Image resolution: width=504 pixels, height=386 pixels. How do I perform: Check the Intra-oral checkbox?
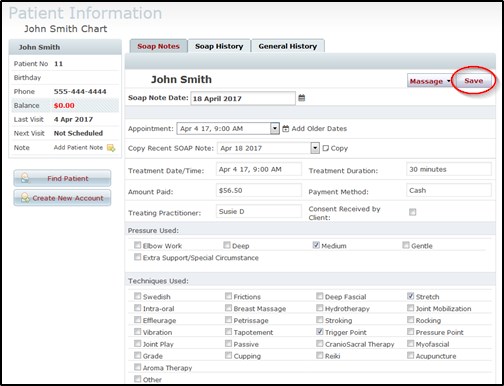137,308
